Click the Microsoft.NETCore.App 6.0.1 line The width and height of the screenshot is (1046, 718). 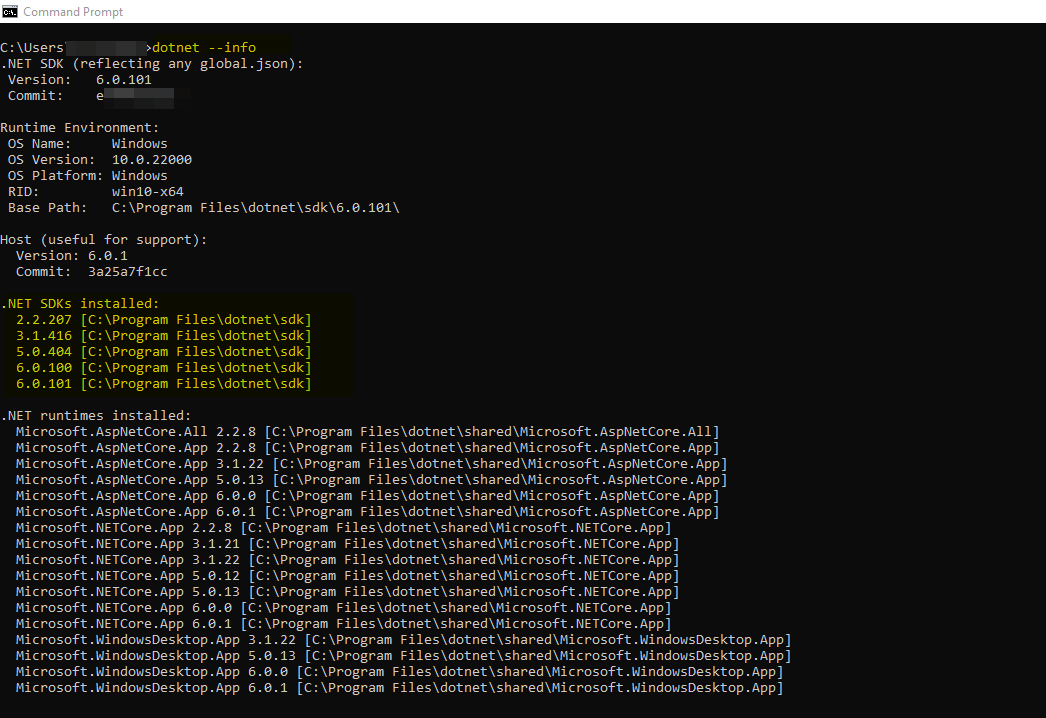pyautogui.click(x=344, y=624)
